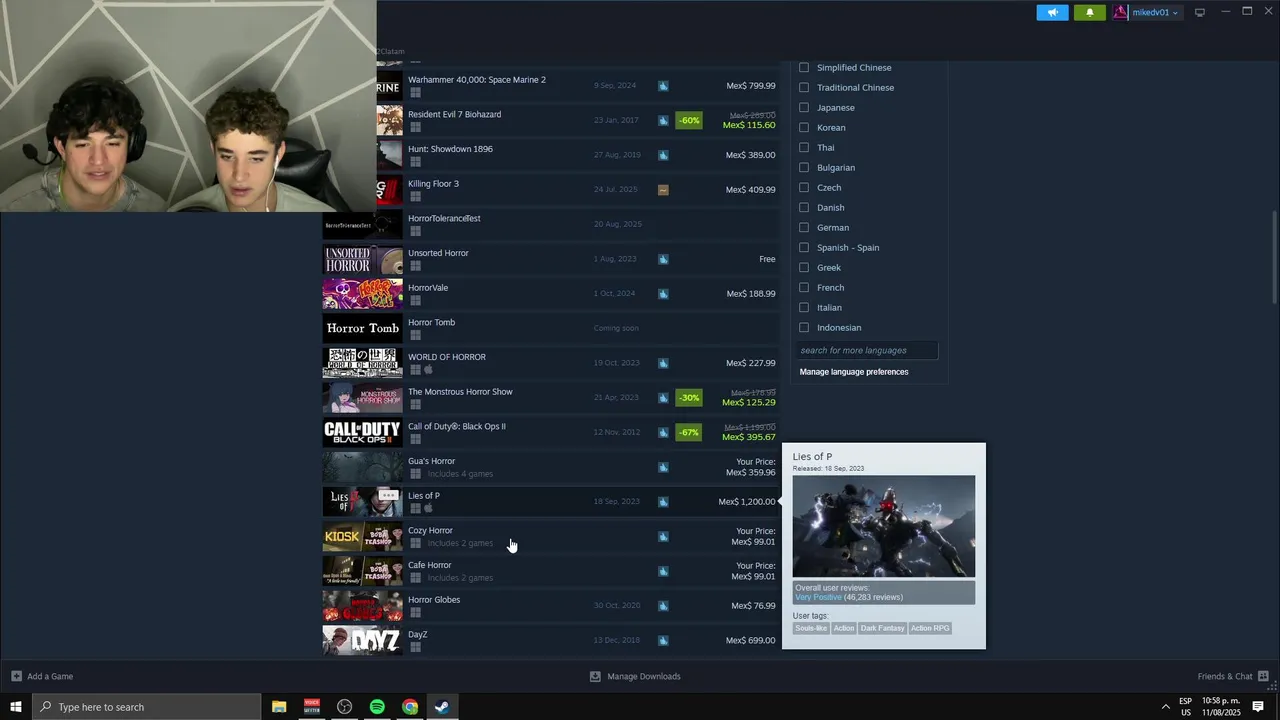Click the Action RPG tag in popup

coord(930,628)
